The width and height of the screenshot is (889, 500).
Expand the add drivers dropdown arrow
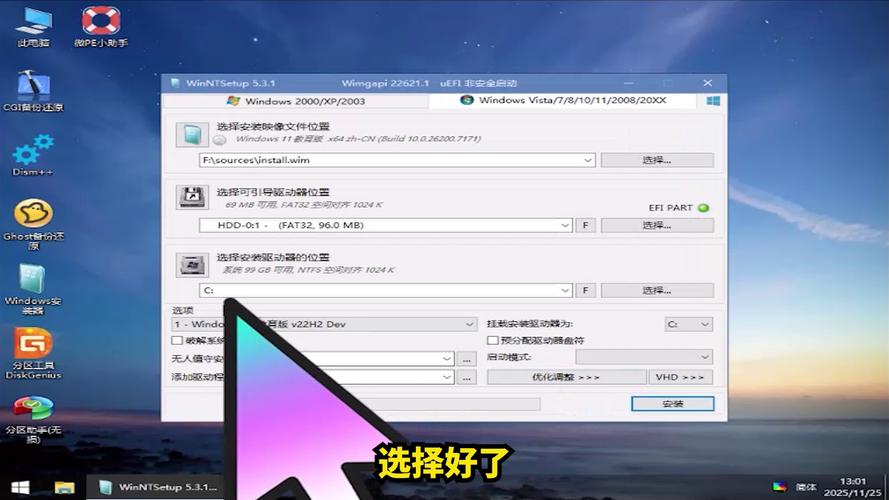click(447, 377)
